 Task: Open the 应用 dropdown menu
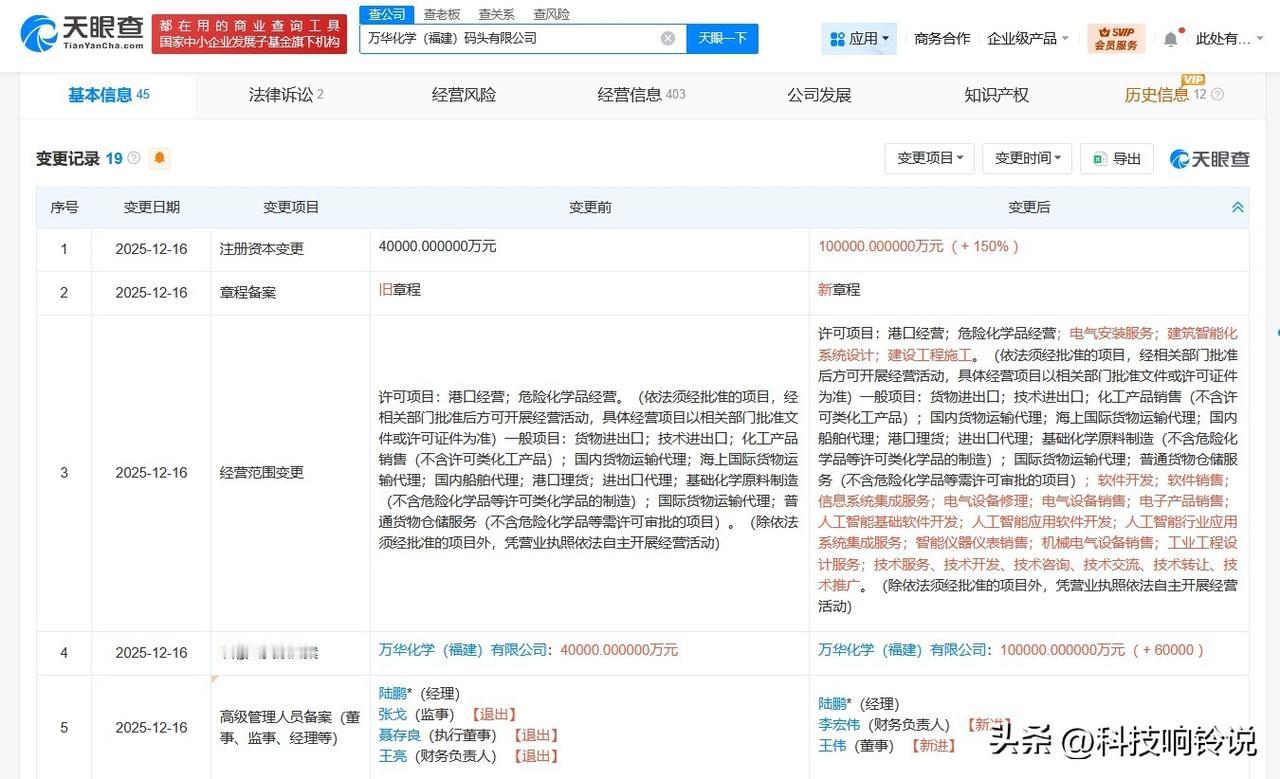(859, 39)
